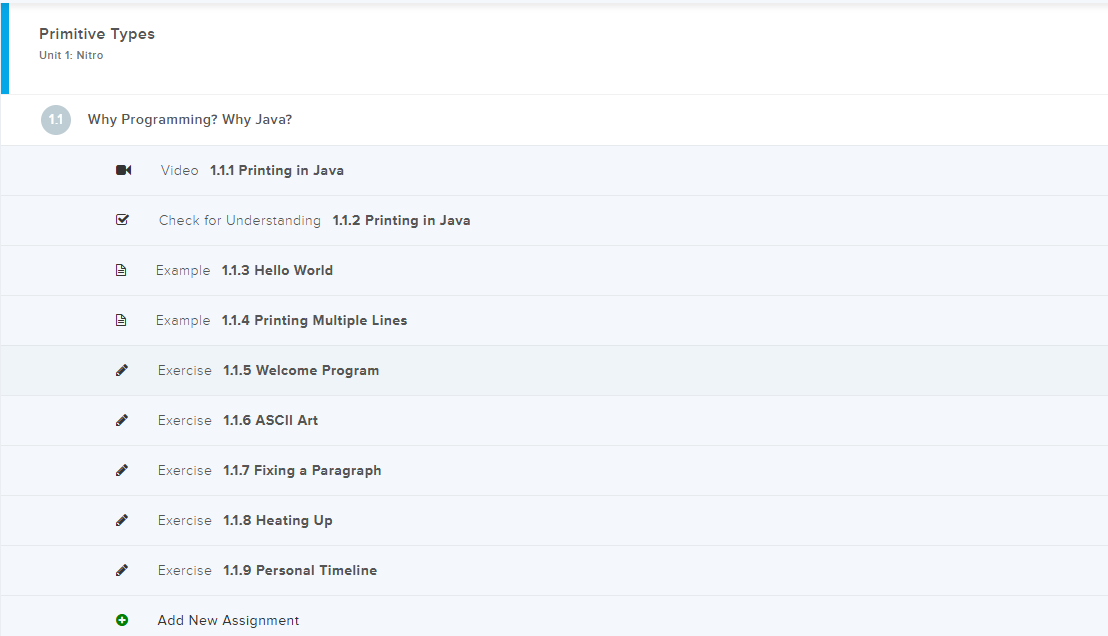Click the document icon next to Hello World
Viewport: 1108px width, 636px height.
tap(122, 270)
